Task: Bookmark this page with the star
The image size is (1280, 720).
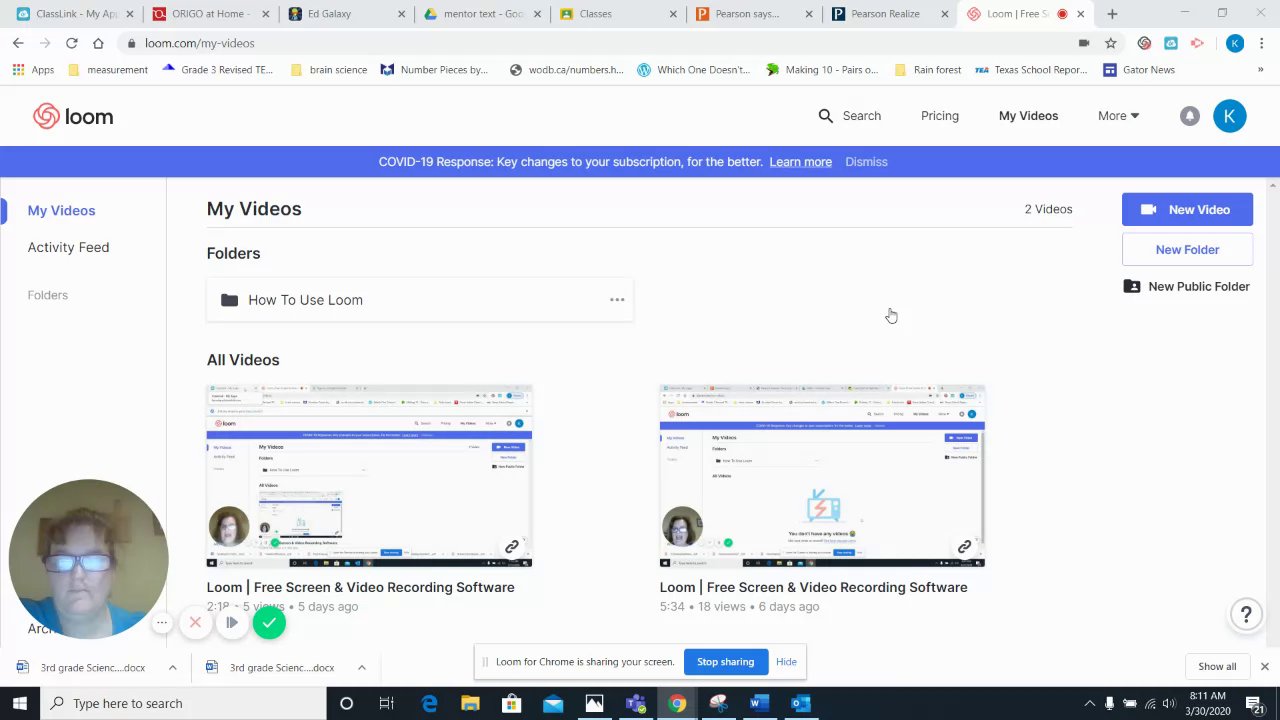Action: [x=1110, y=43]
